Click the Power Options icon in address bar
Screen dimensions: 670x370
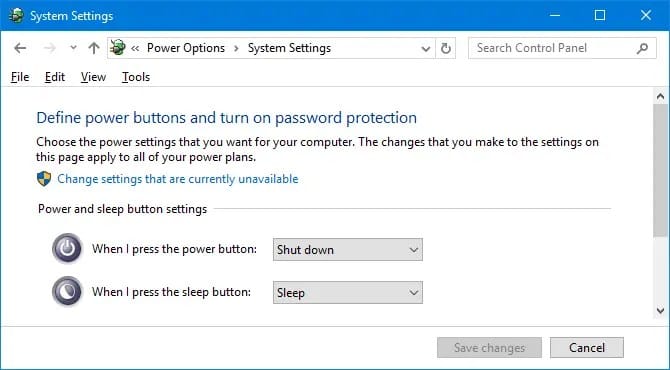tap(118, 47)
